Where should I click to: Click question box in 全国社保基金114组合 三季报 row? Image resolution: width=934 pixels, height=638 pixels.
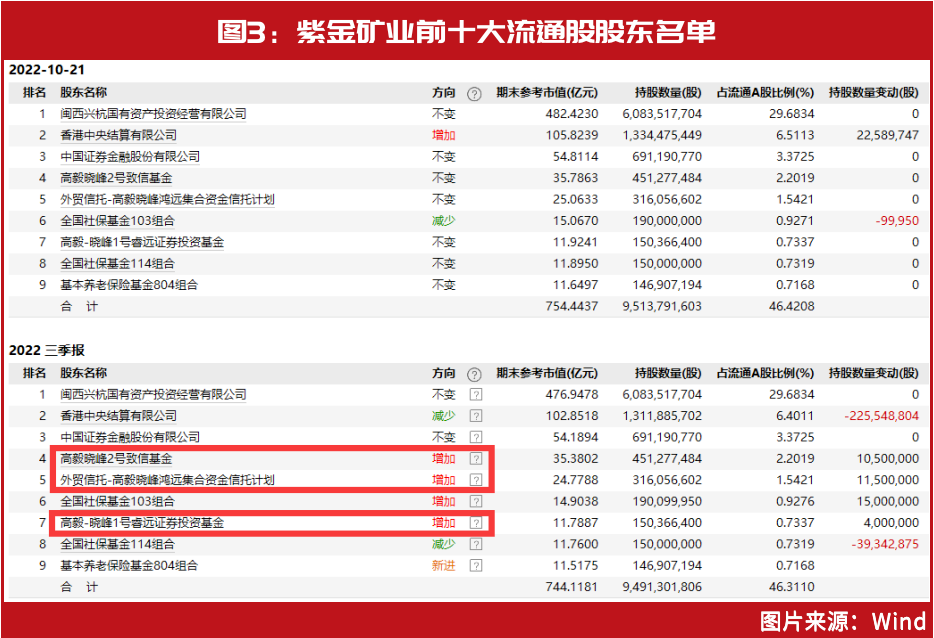(x=476, y=544)
